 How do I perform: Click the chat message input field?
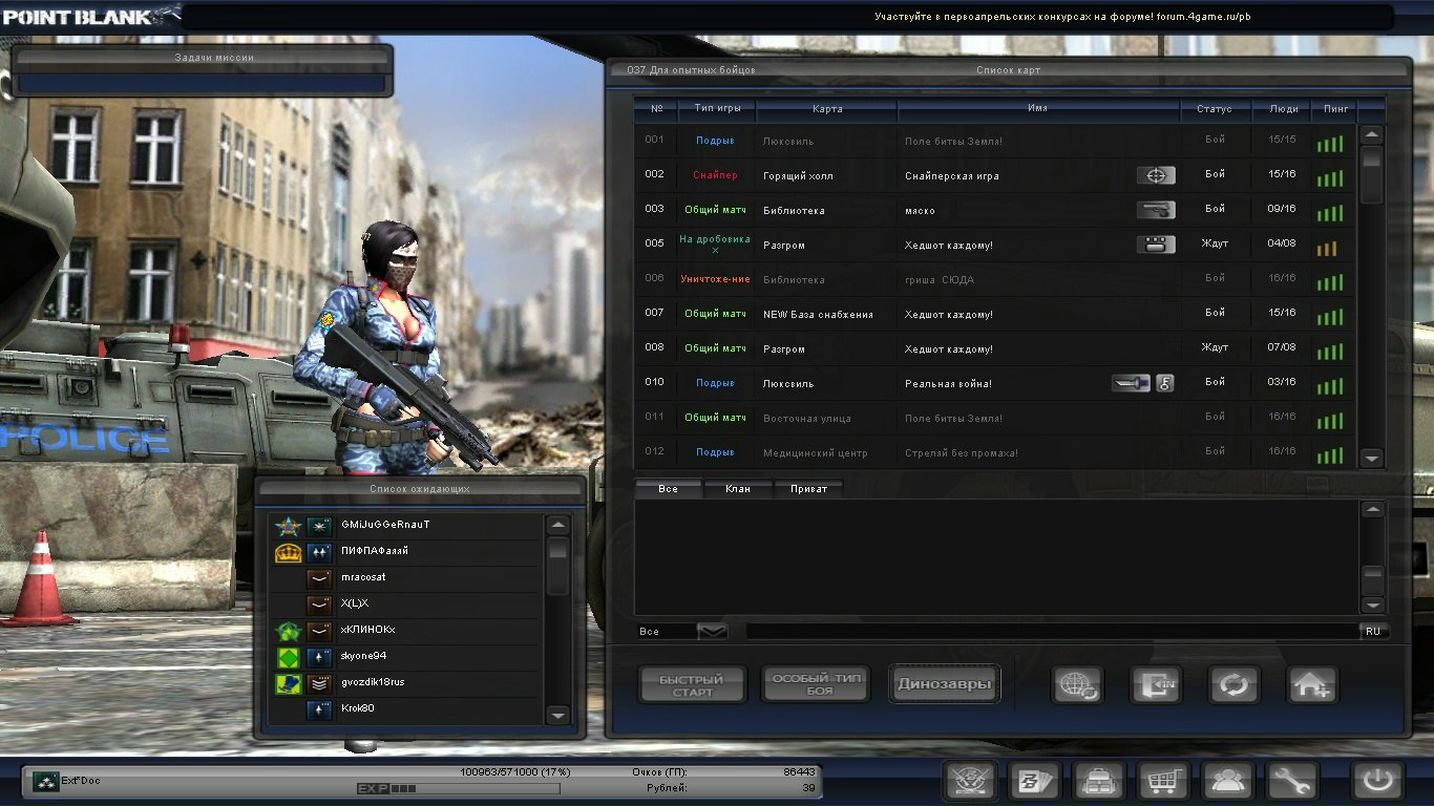[x=1050, y=632]
